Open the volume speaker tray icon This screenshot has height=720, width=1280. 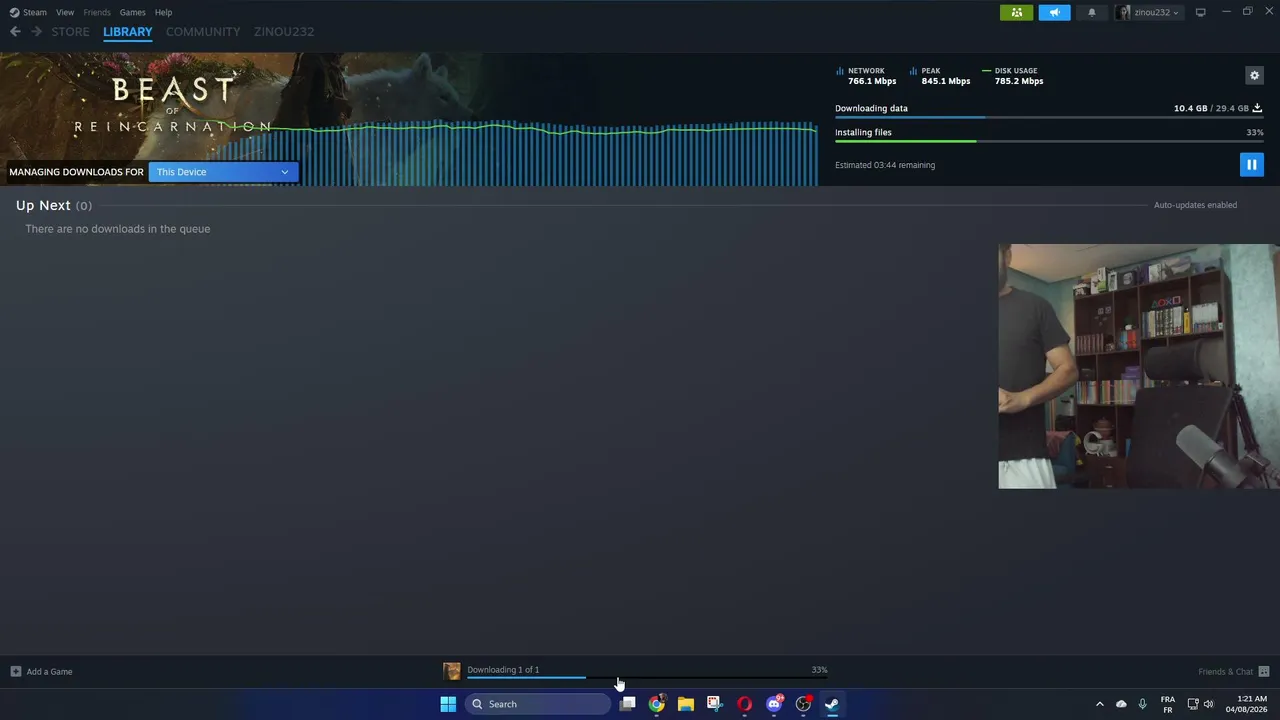[x=1209, y=704]
